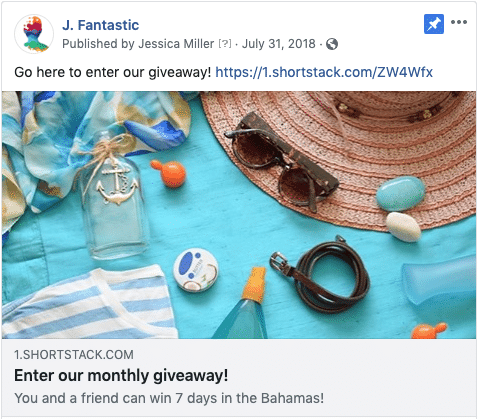The width and height of the screenshot is (478, 419).
Task: Follow the 1.shortstack.com/ZW4Wfx giveaway link
Action: [x=324, y=72]
